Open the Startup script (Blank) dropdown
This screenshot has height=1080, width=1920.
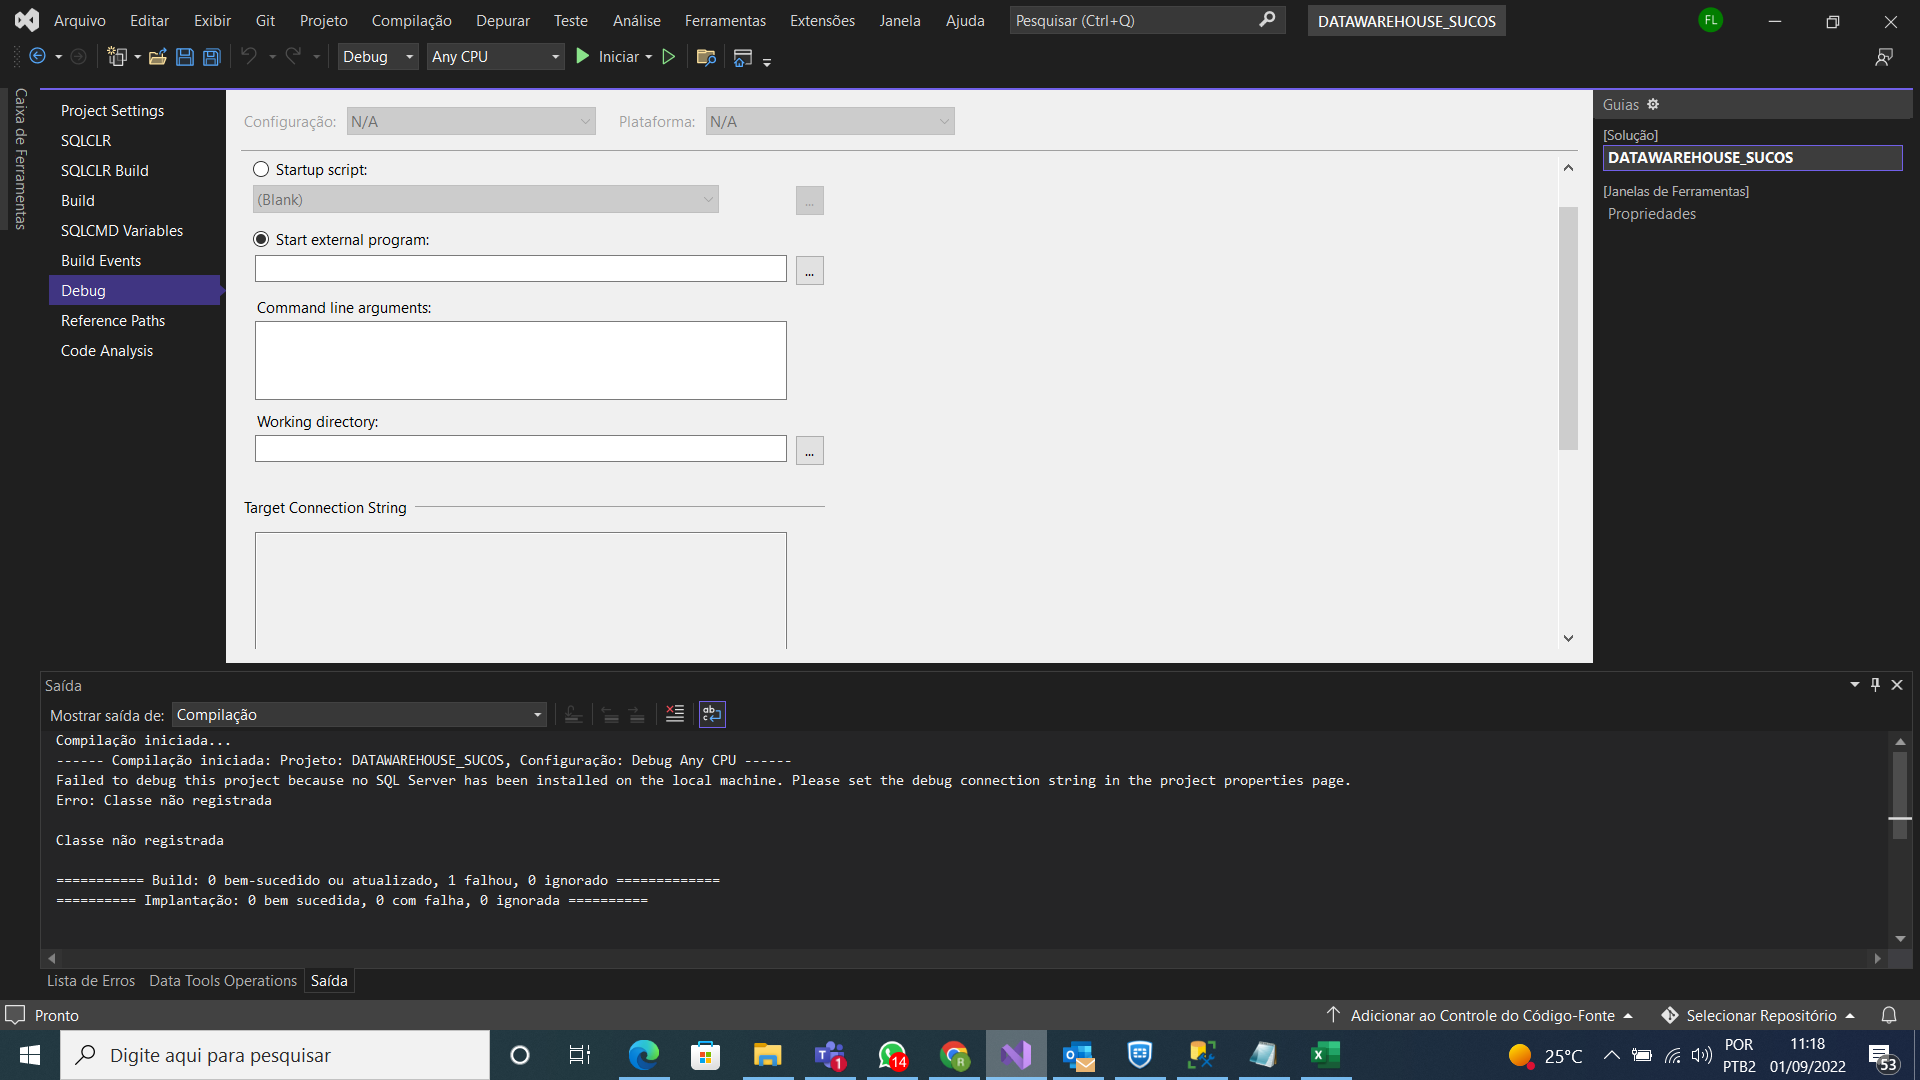486,199
